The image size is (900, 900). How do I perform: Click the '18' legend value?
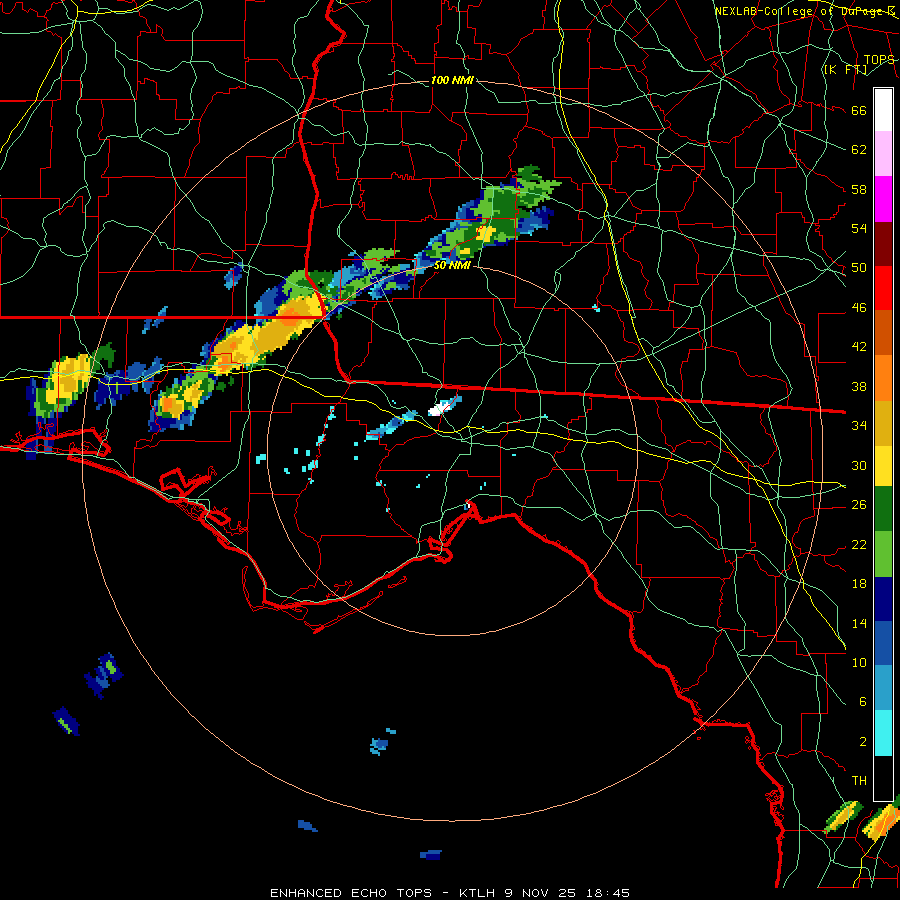pos(859,584)
